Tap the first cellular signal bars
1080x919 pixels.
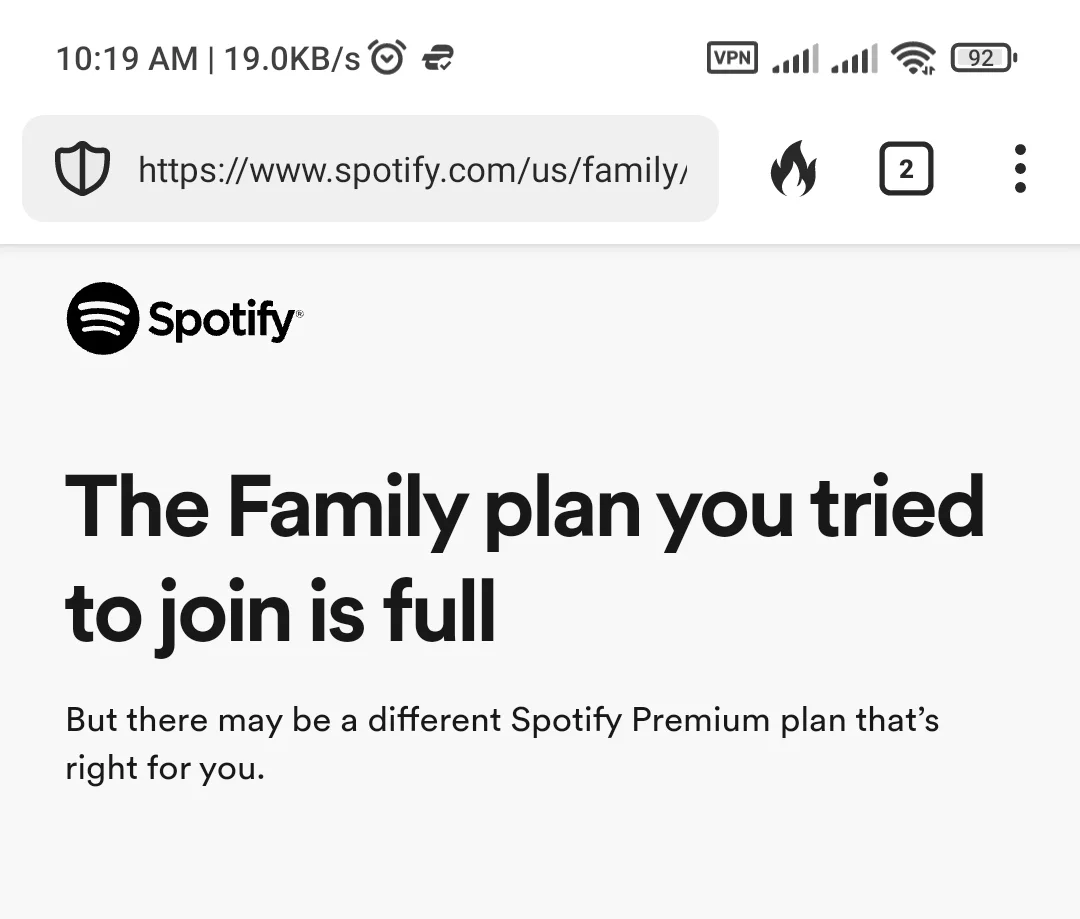point(796,58)
